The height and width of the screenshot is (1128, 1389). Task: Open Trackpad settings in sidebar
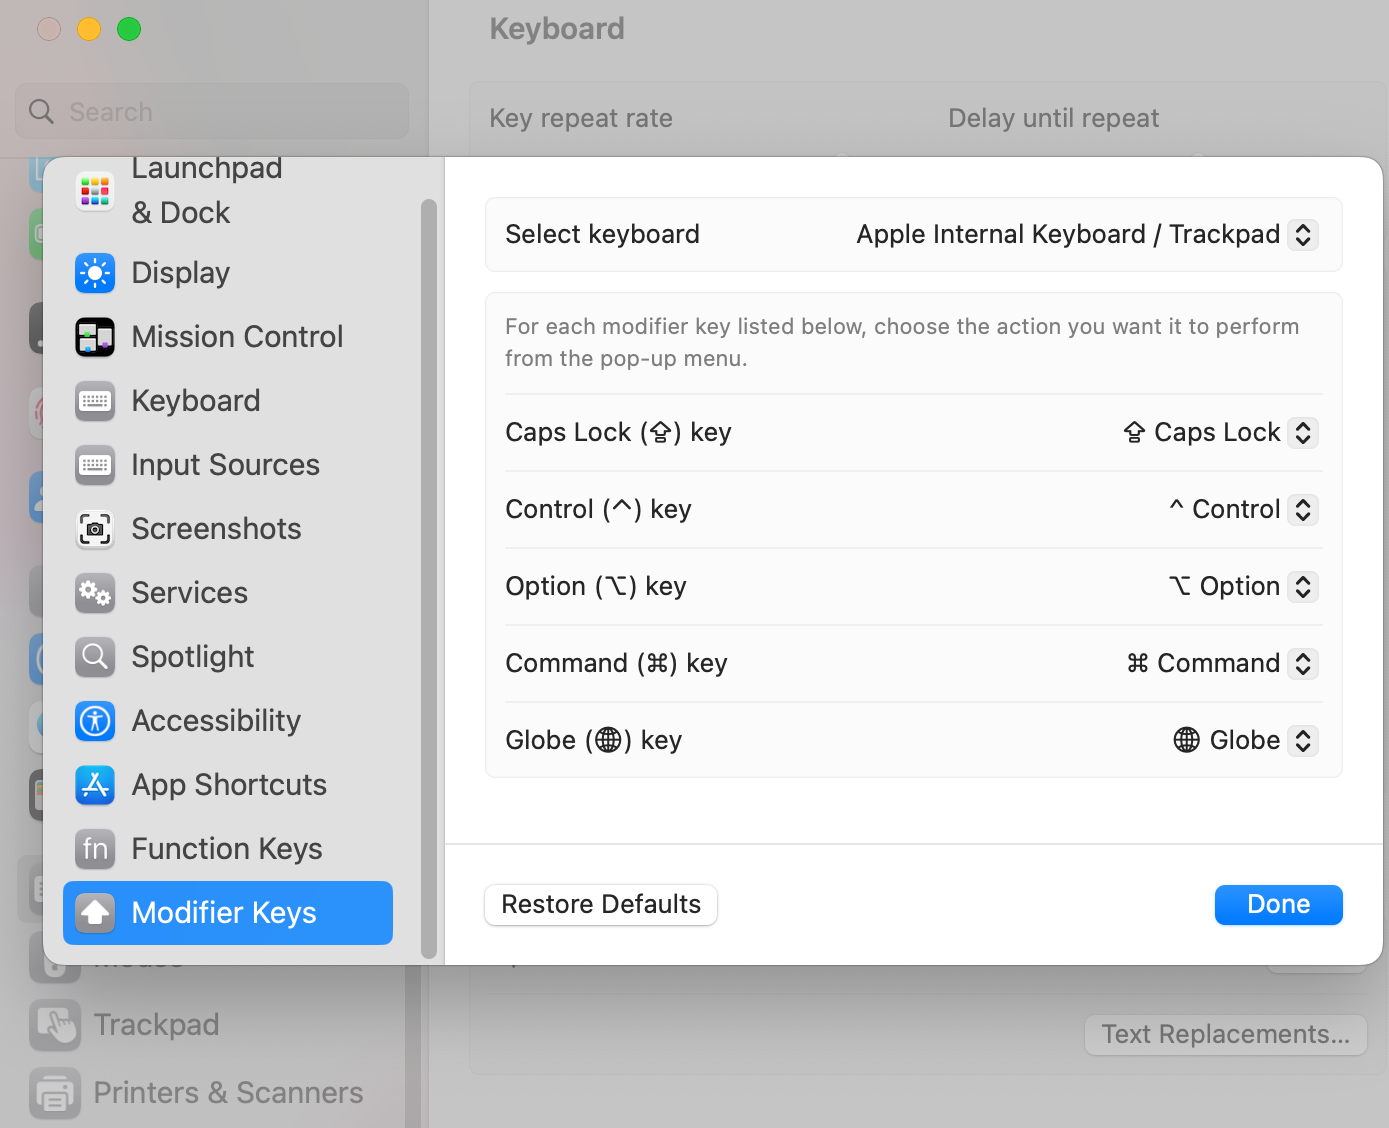[156, 1025]
